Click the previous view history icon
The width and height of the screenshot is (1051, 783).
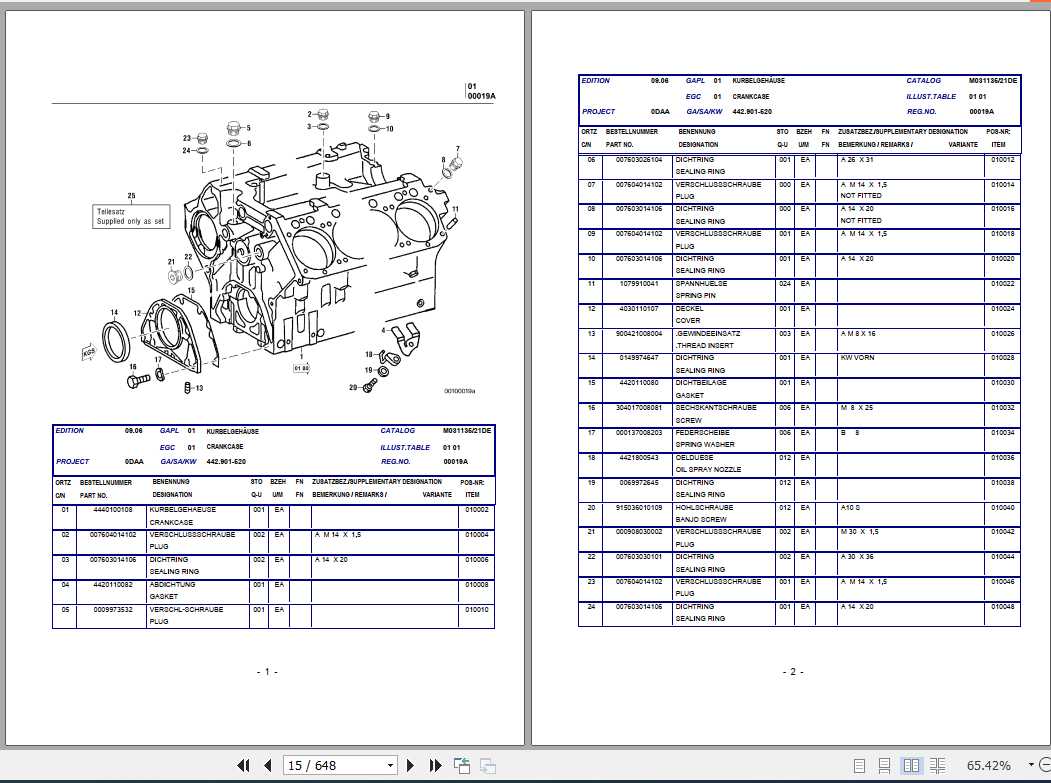coord(461,764)
